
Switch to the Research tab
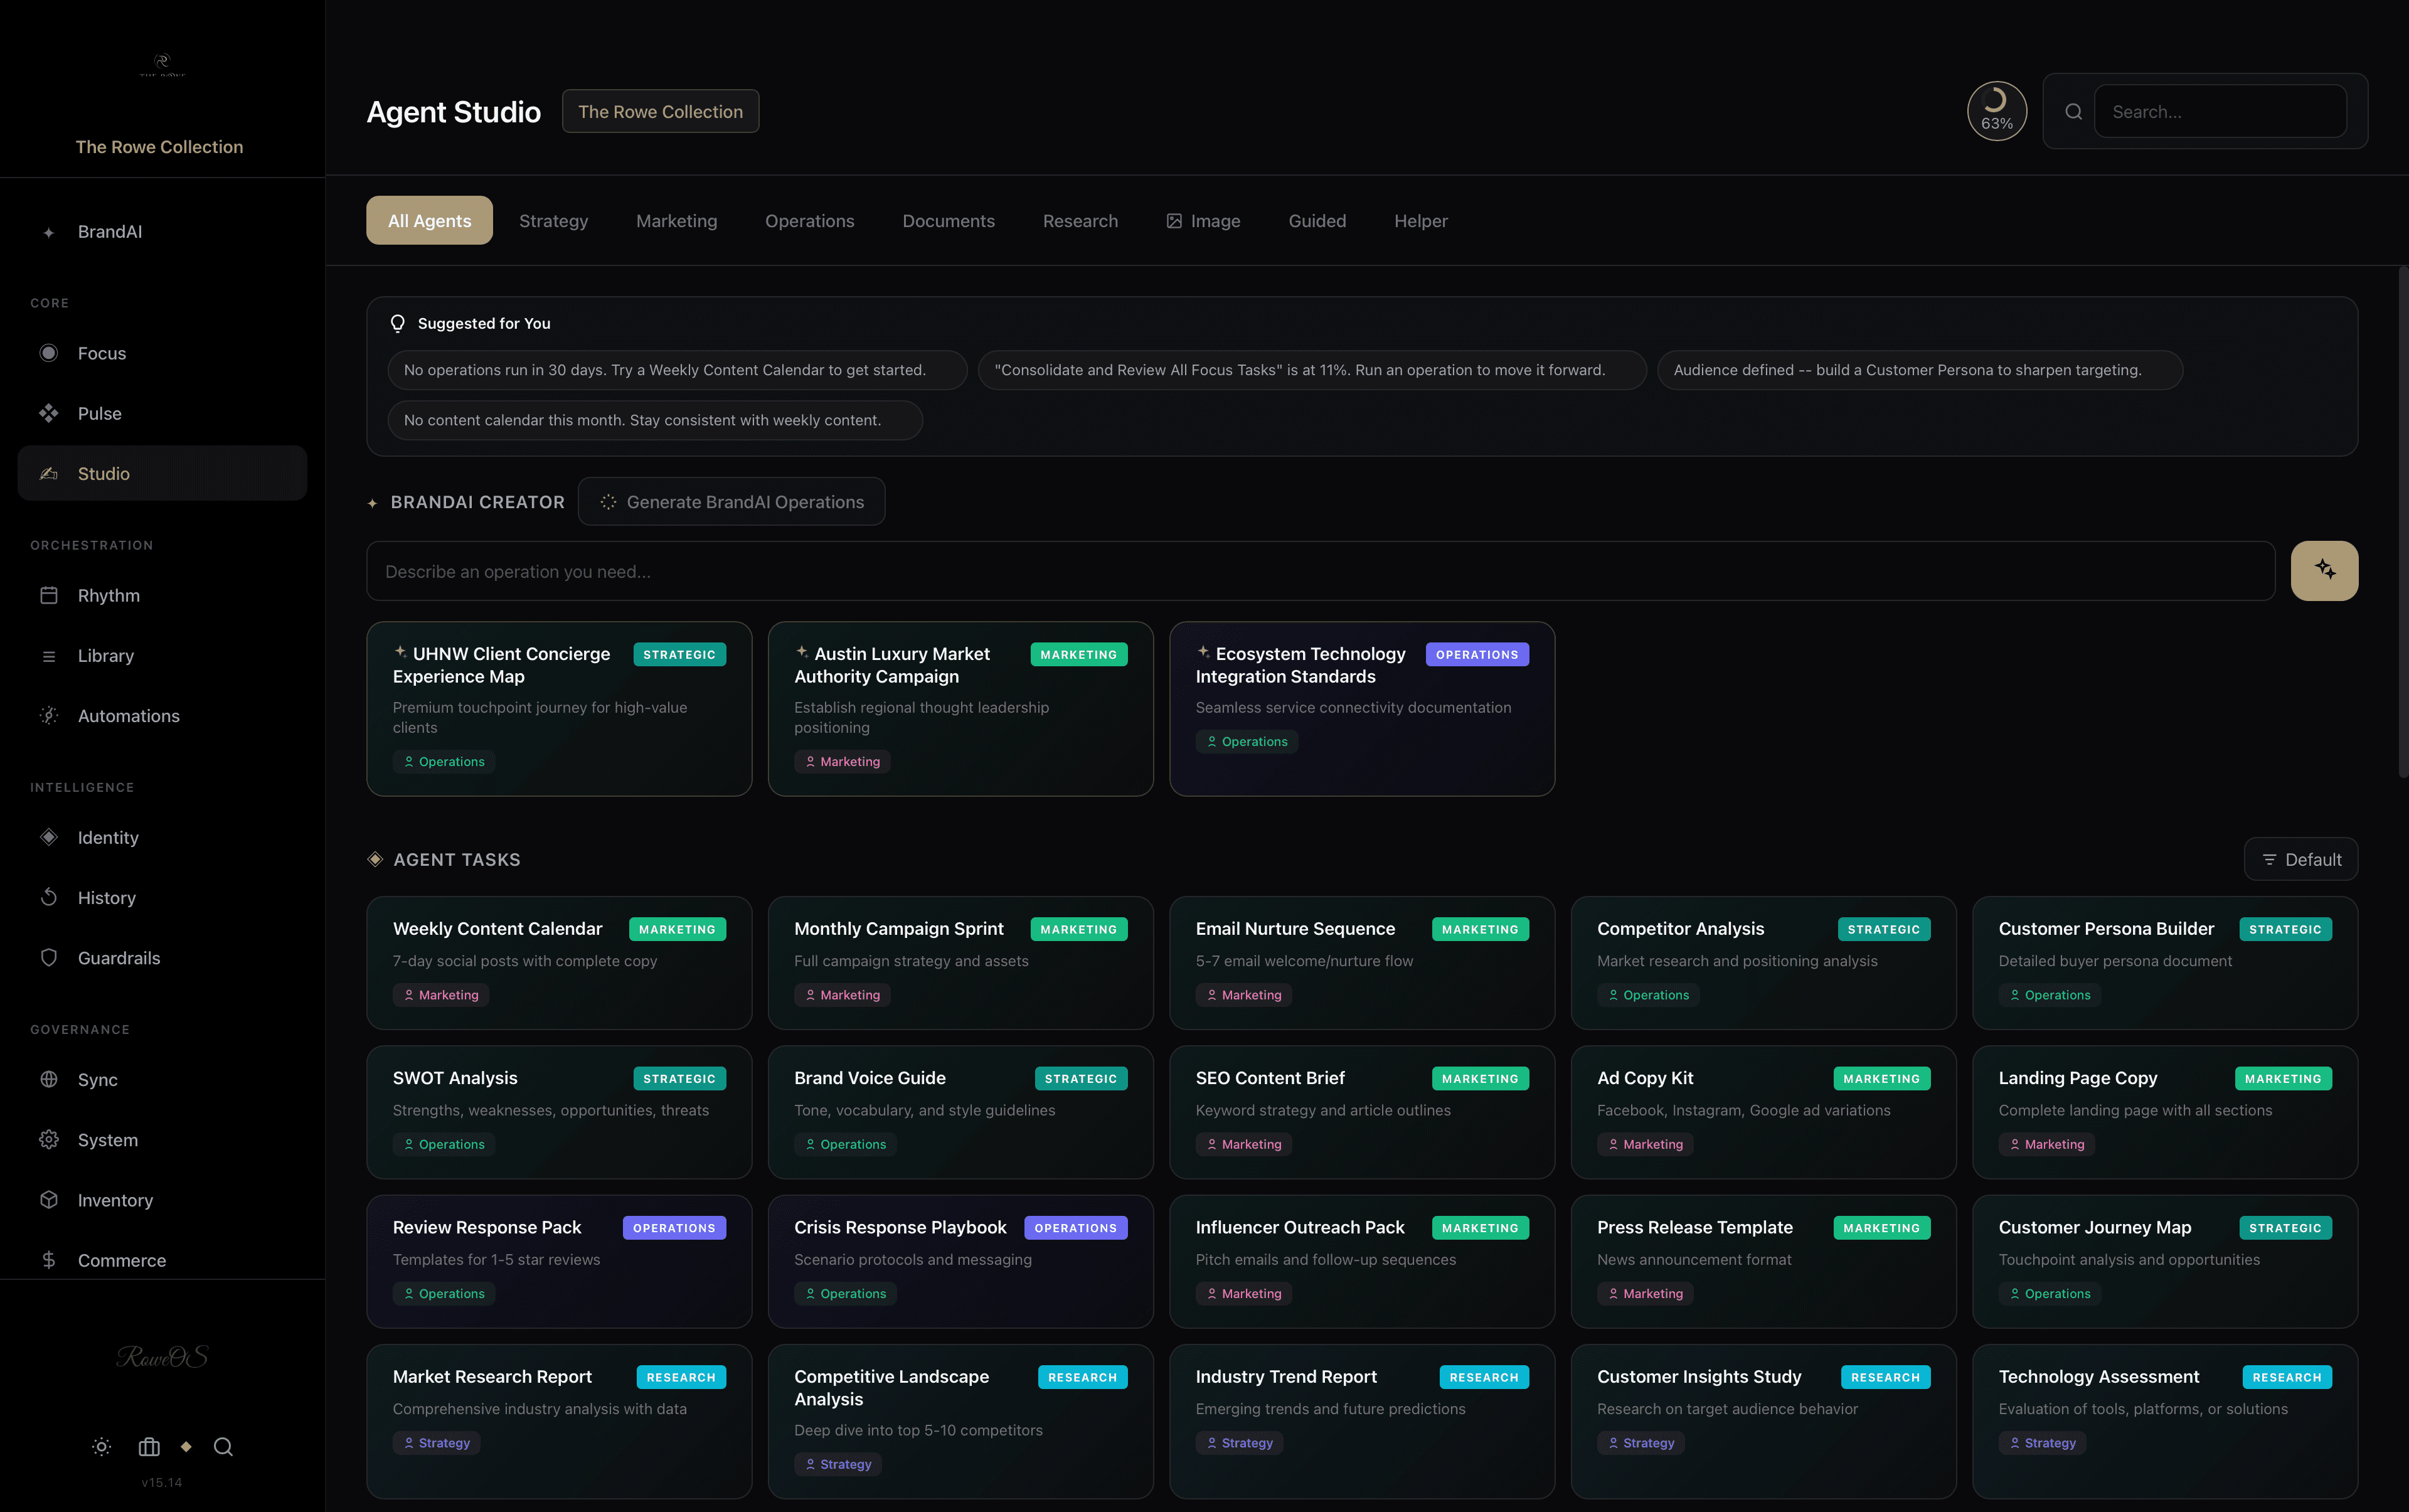[x=1080, y=220]
